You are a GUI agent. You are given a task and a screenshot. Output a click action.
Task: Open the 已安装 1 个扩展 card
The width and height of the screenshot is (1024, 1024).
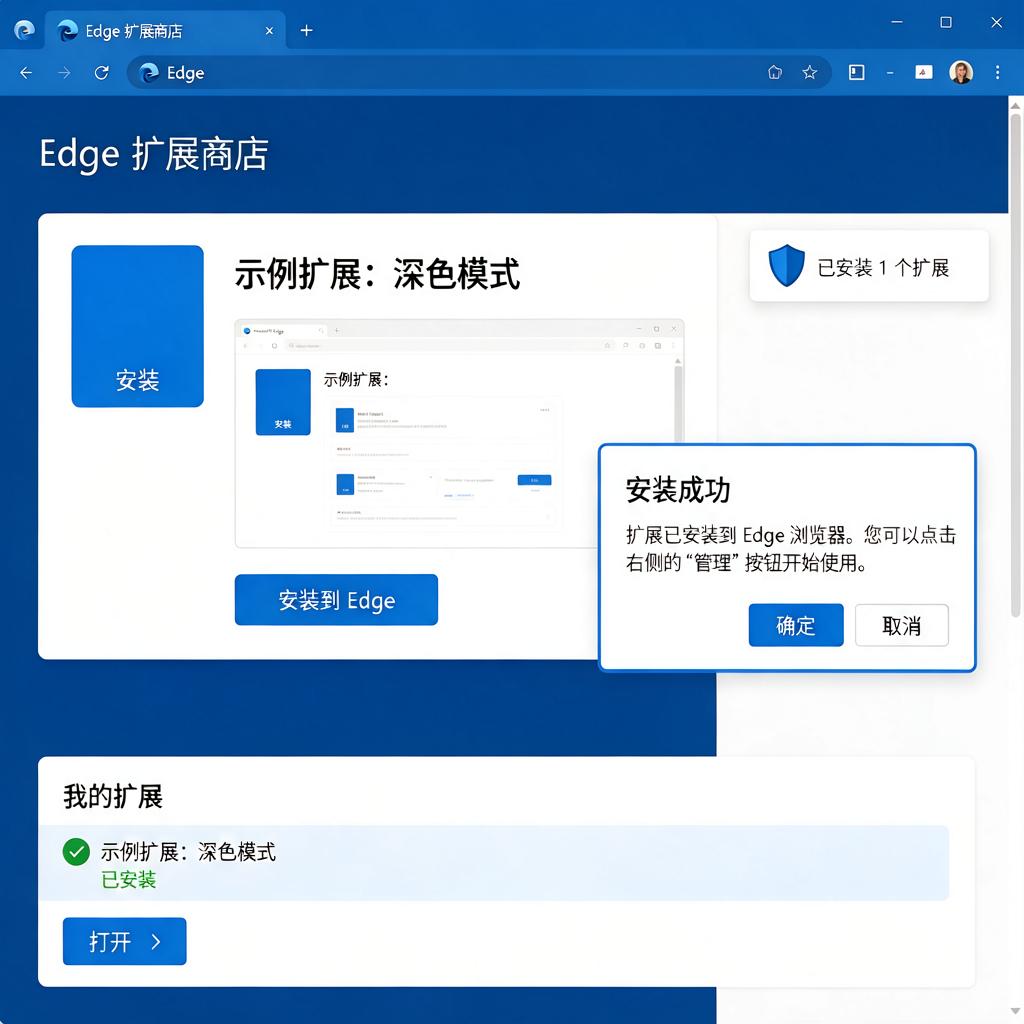click(869, 266)
